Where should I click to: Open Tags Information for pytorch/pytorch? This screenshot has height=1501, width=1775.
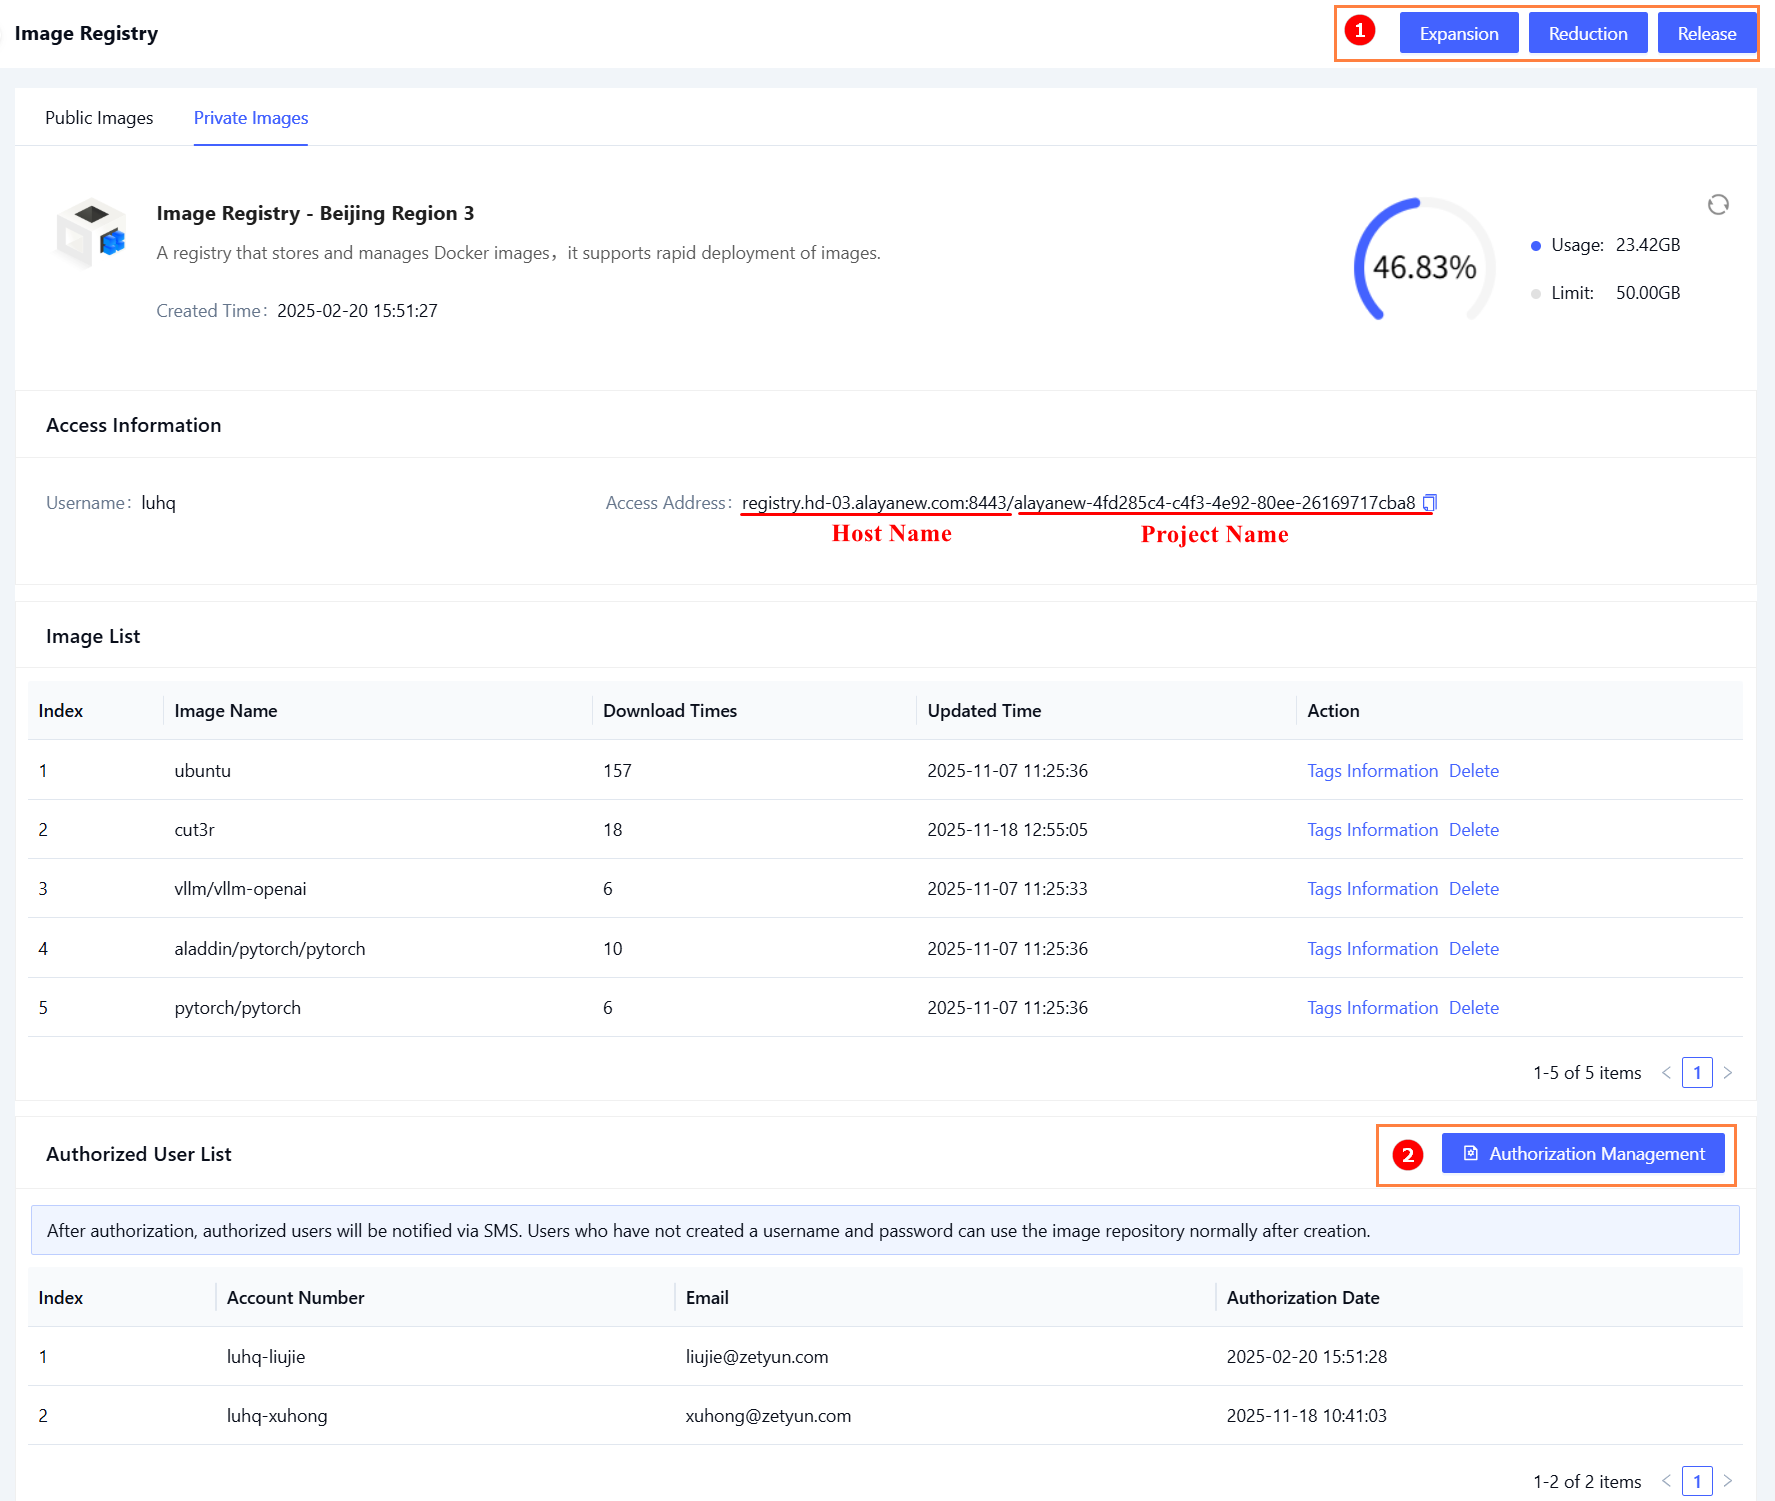coord(1372,1008)
